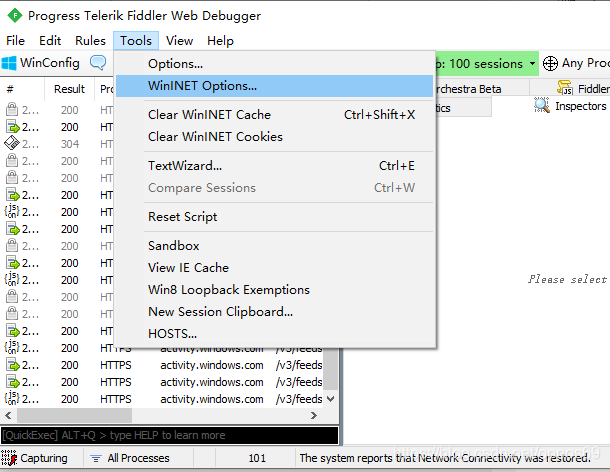Open the Inspectors tab magnifier icon
The width and height of the screenshot is (610, 472).
(x=542, y=105)
